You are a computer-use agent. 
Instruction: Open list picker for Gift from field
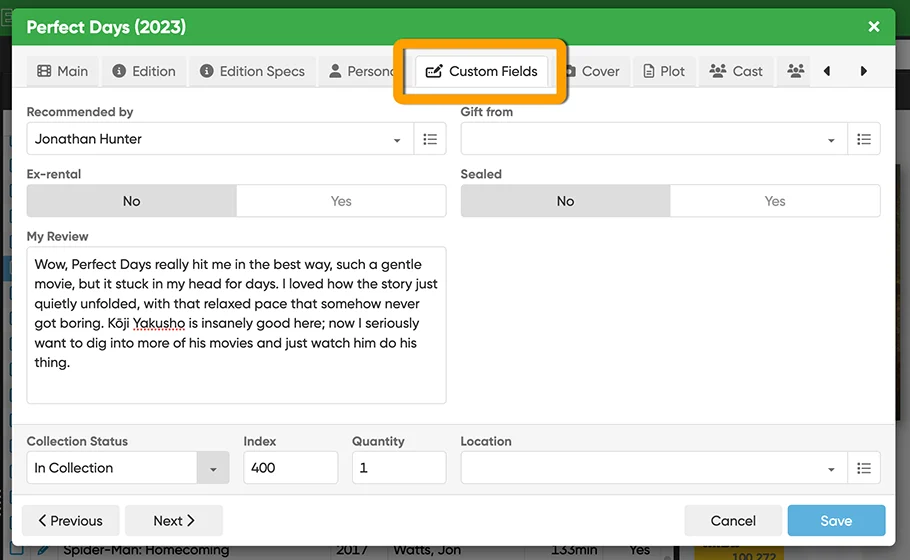[864, 139]
